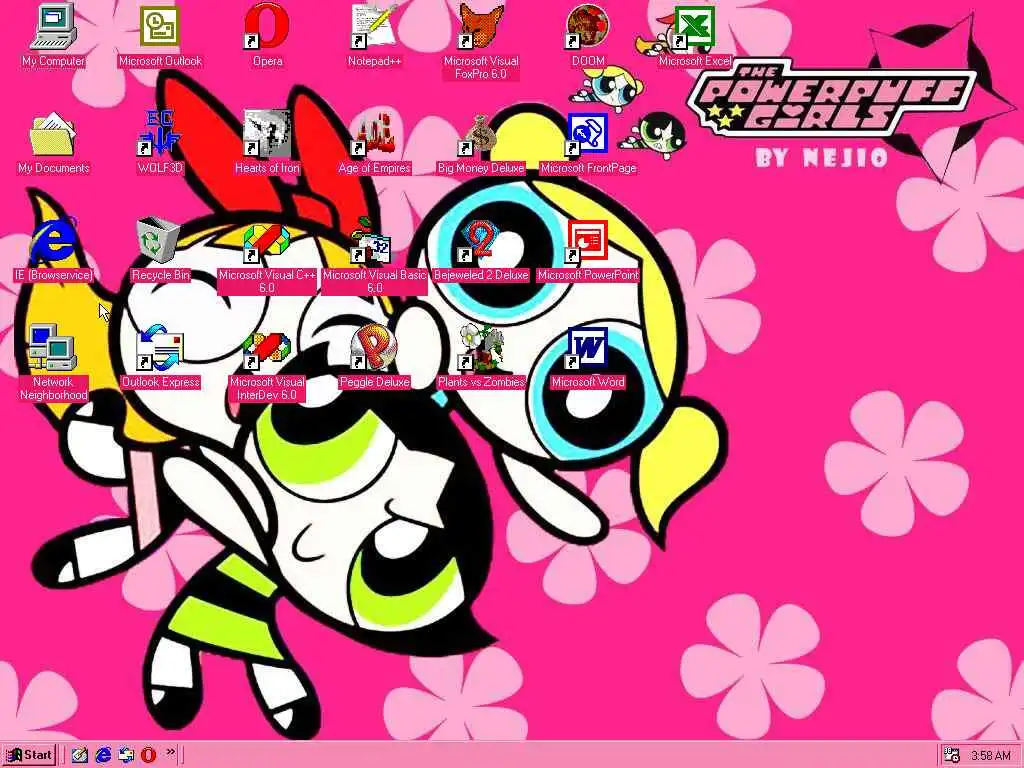Launch Outlook Express from the quick launch bar
Viewport: 1024px width, 768px height.
click(126, 755)
